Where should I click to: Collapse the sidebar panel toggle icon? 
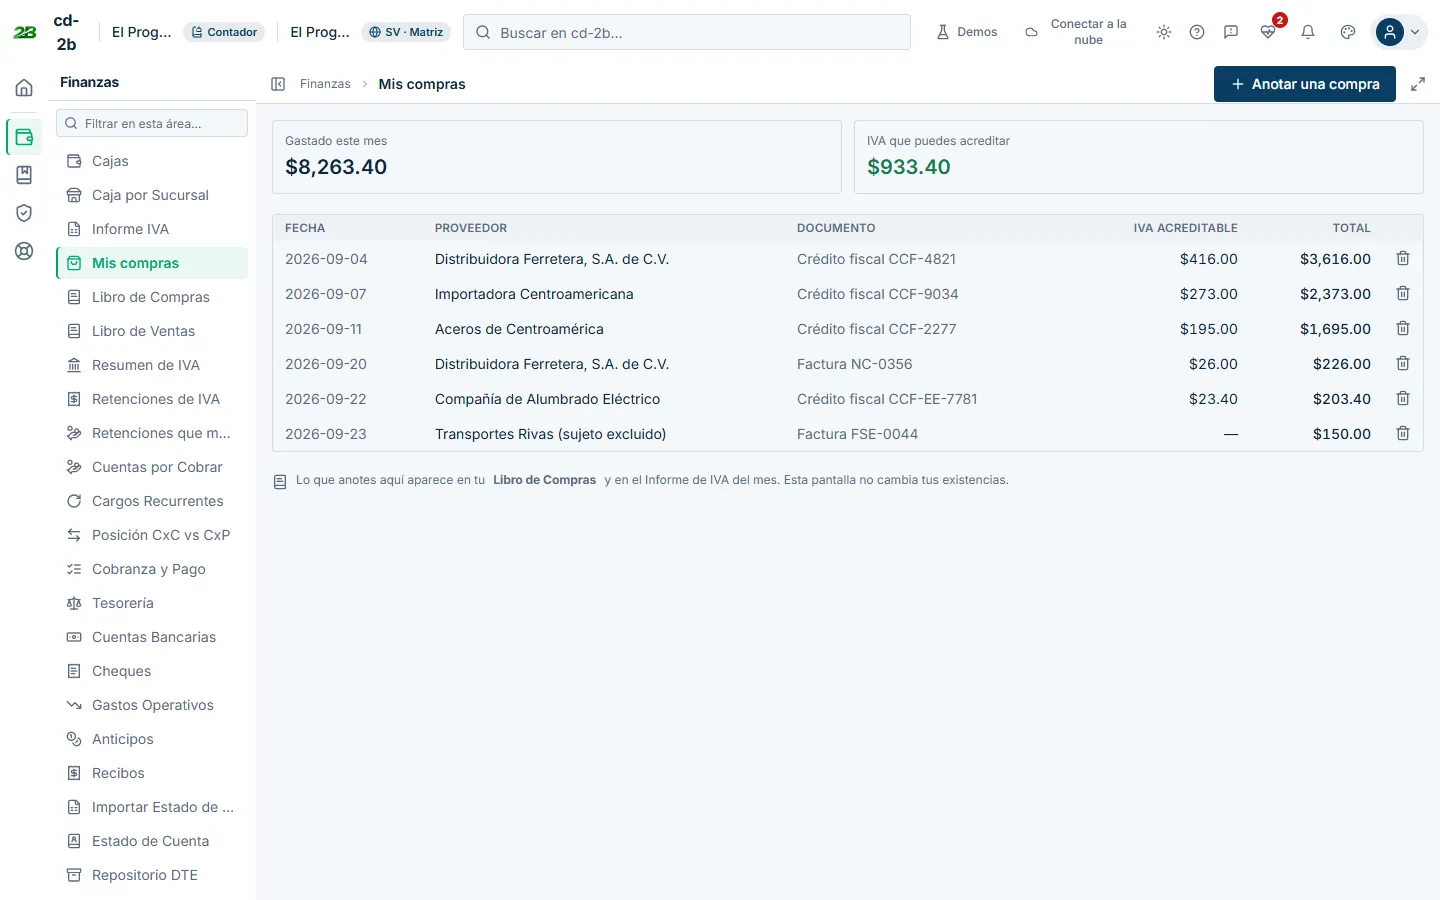click(x=278, y=84)
